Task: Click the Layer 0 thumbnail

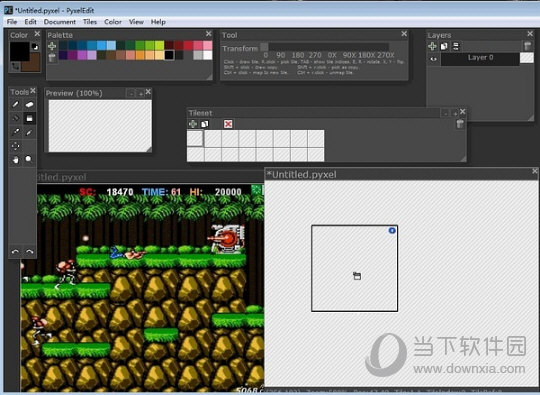Action: (527, 58)
